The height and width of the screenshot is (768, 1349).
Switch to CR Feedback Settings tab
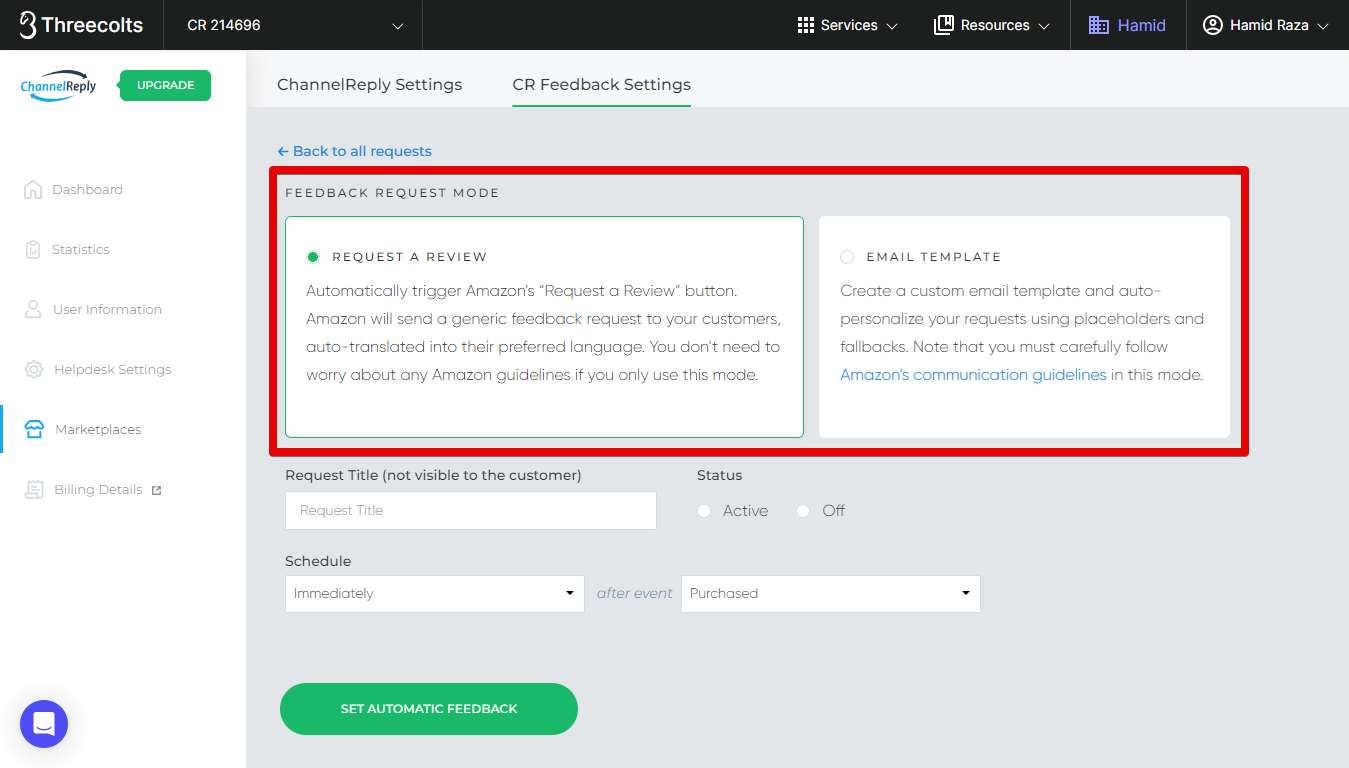pyautogui.click(x=602, y=85)
